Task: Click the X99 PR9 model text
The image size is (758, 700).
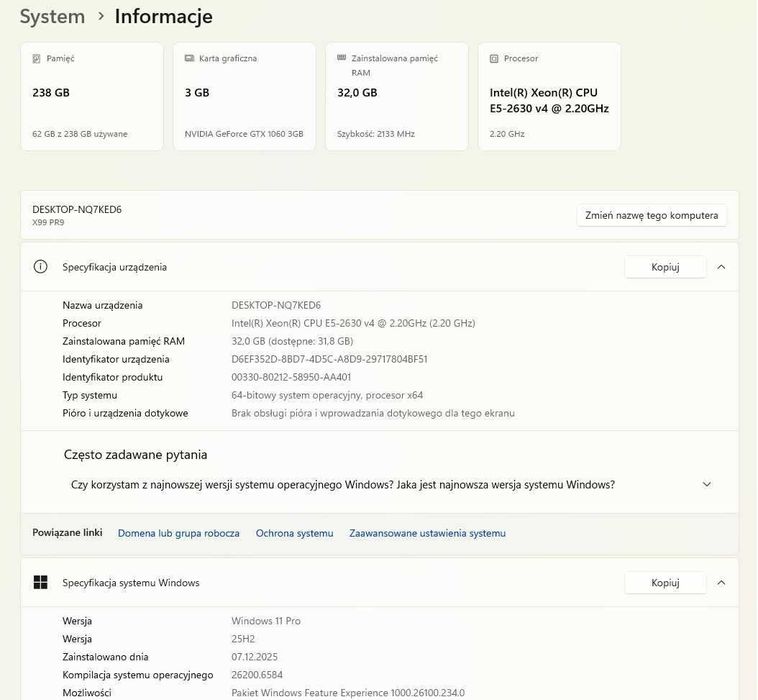Action: (x=48, y=223)
